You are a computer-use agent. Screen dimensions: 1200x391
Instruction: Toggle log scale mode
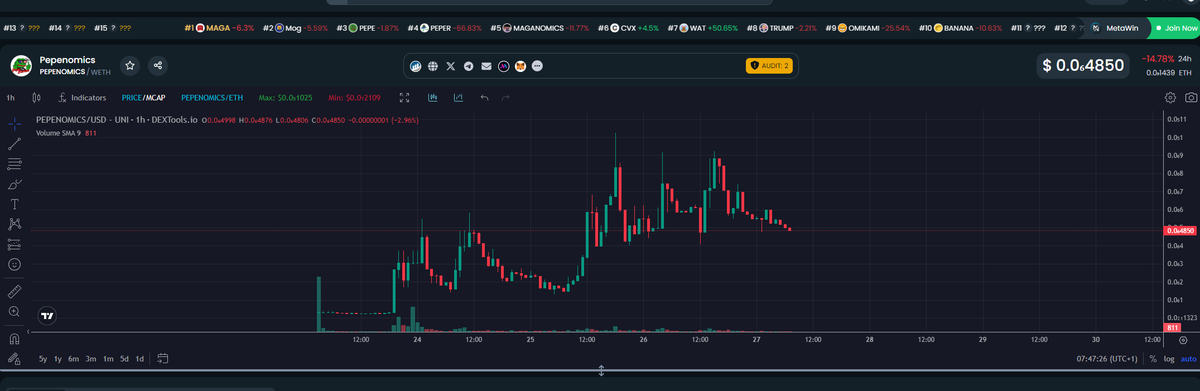[x=1169, y=358]
